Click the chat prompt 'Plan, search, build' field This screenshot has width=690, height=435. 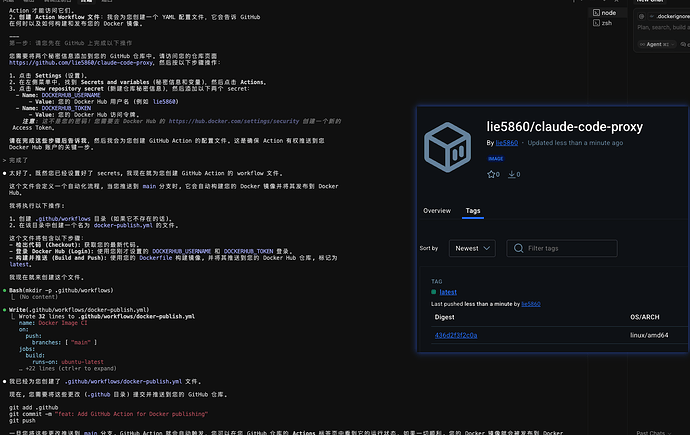pos(663,27)
